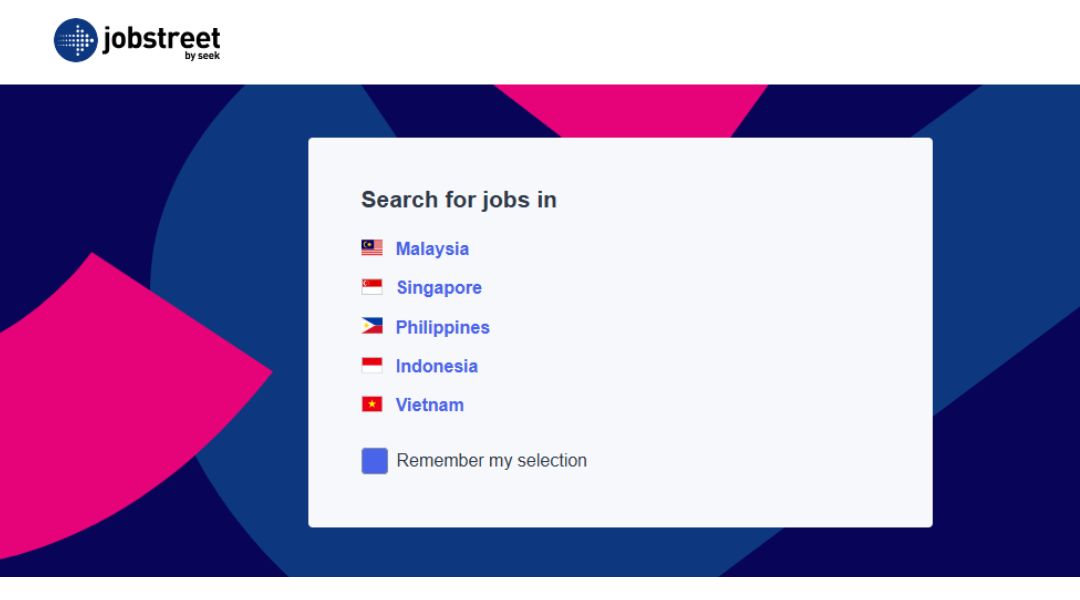Select the Philippines link
Screen dimensions: 1080x600
tap(442, 327)
